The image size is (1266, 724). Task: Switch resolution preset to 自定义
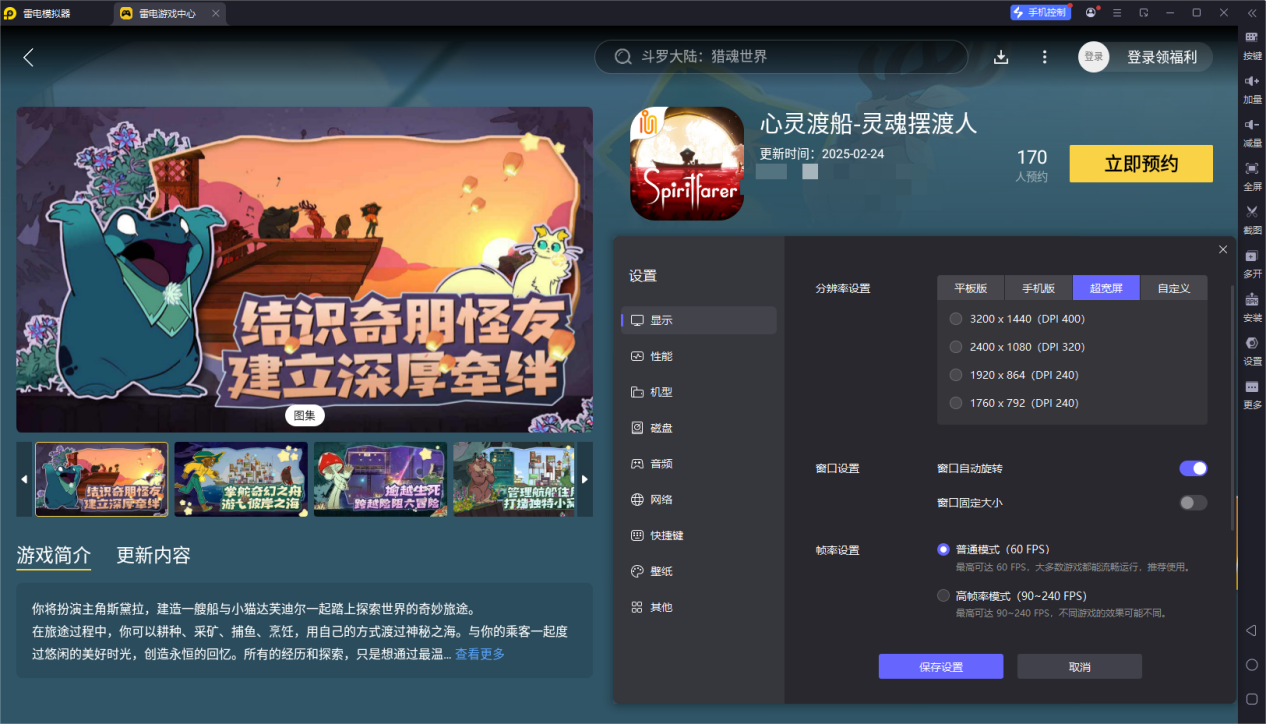point(1173,287)
